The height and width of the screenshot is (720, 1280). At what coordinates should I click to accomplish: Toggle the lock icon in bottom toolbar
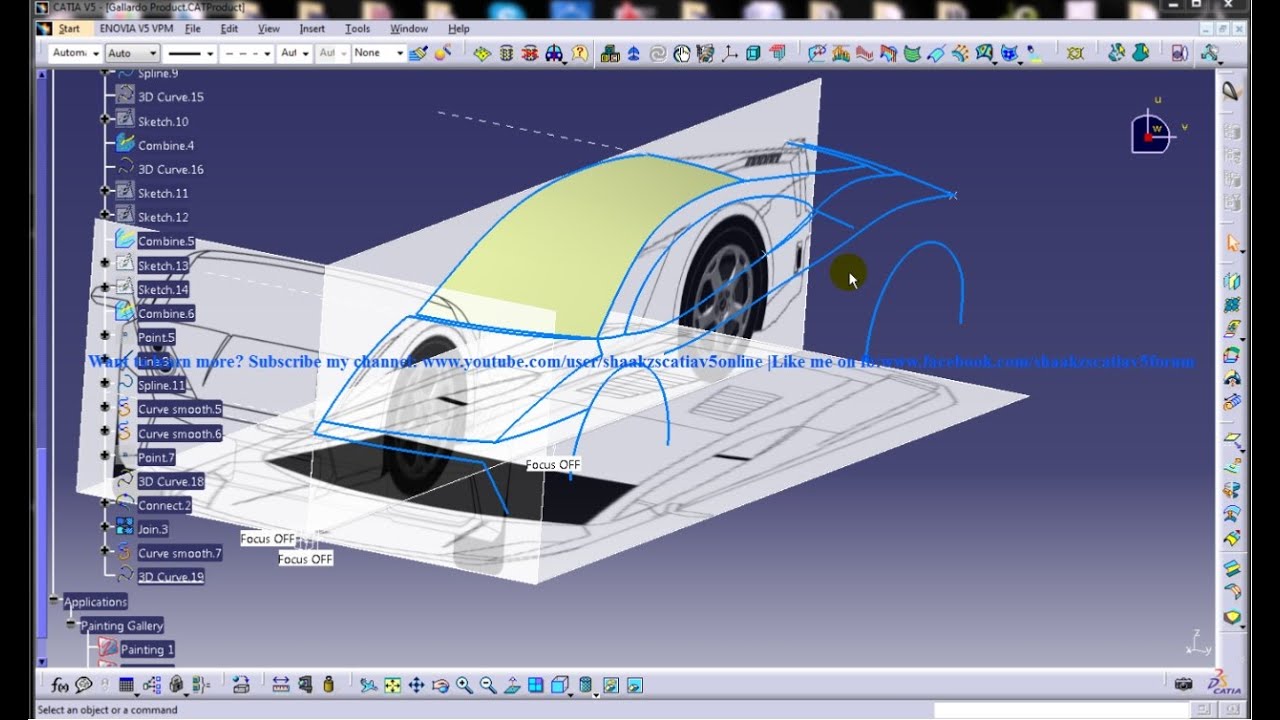[175, 685]
